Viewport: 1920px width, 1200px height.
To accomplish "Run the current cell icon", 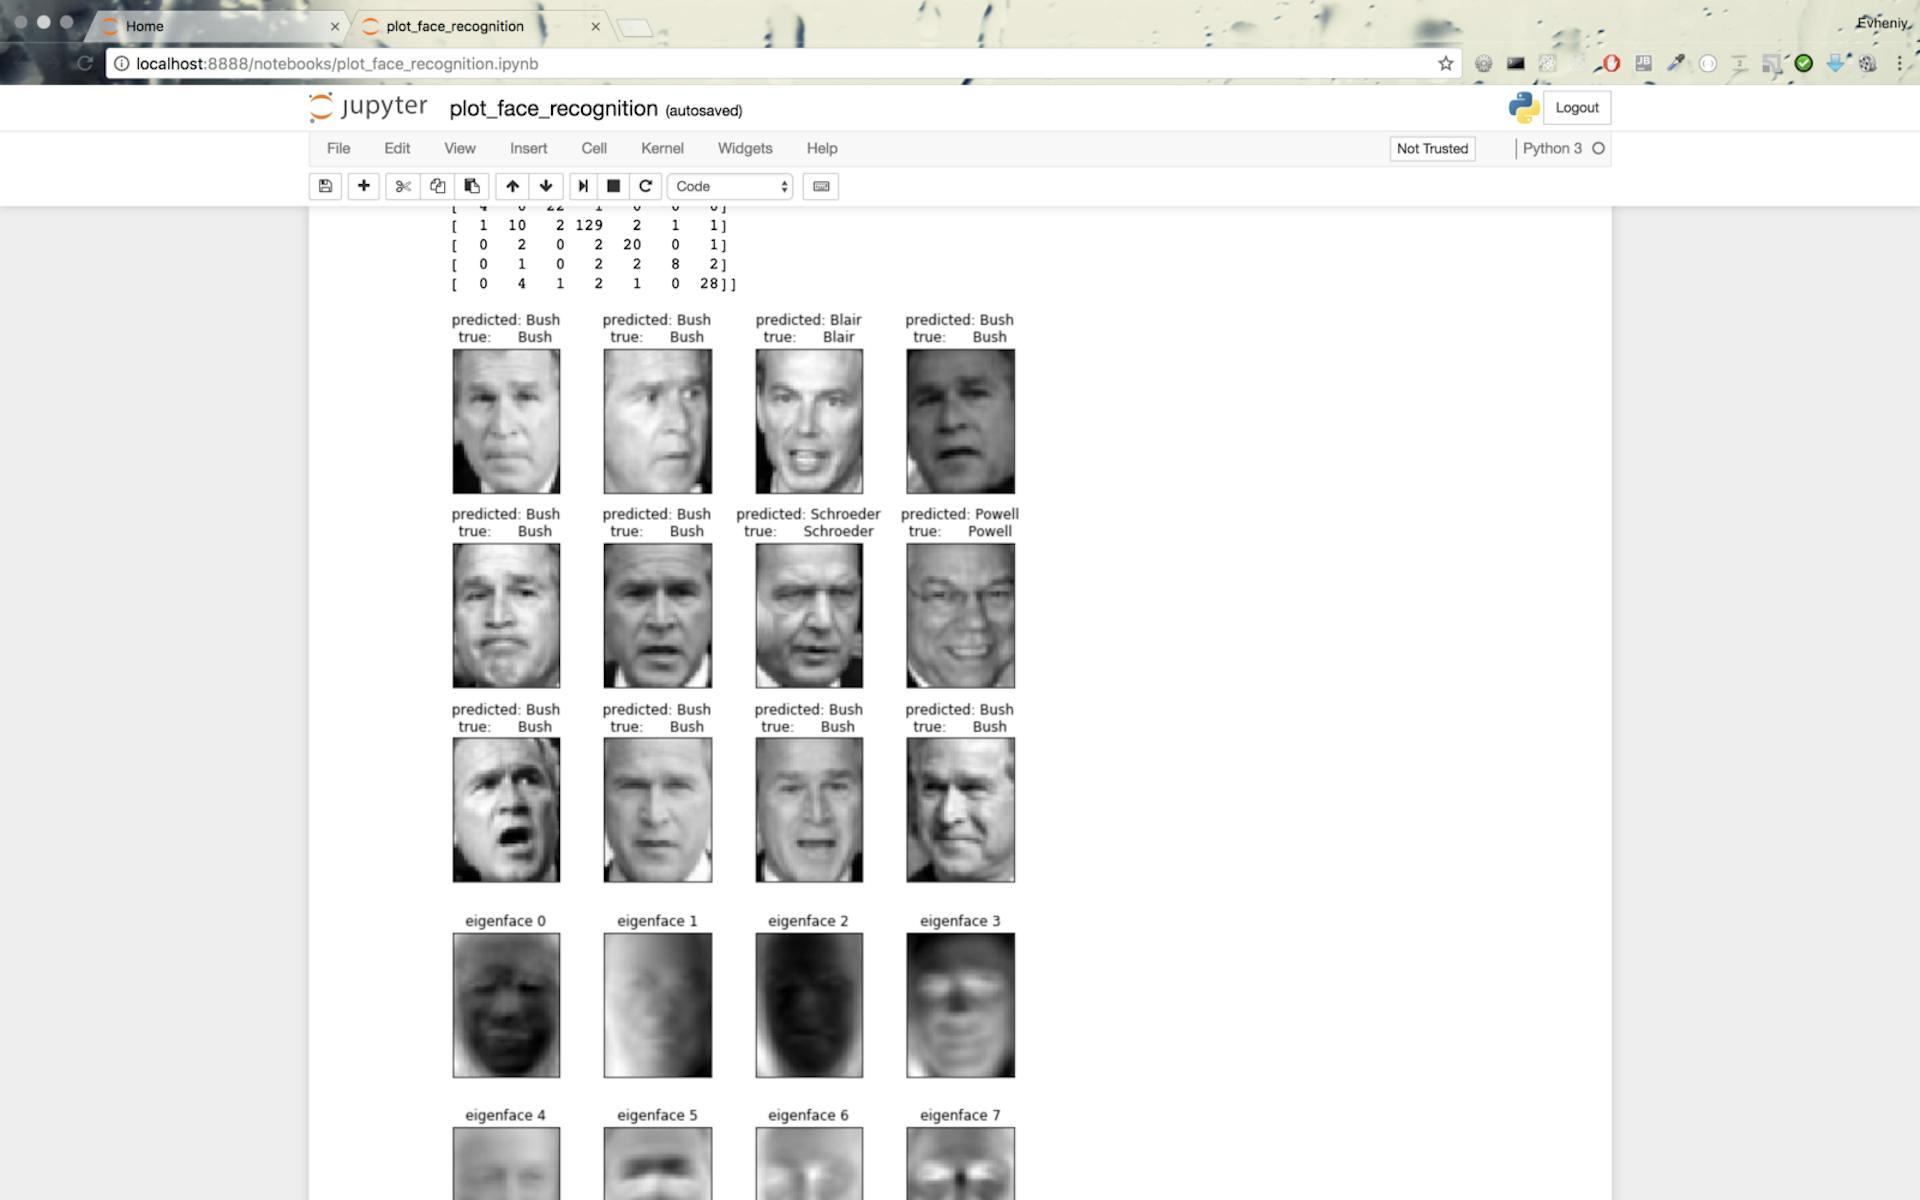I will 583,186.
